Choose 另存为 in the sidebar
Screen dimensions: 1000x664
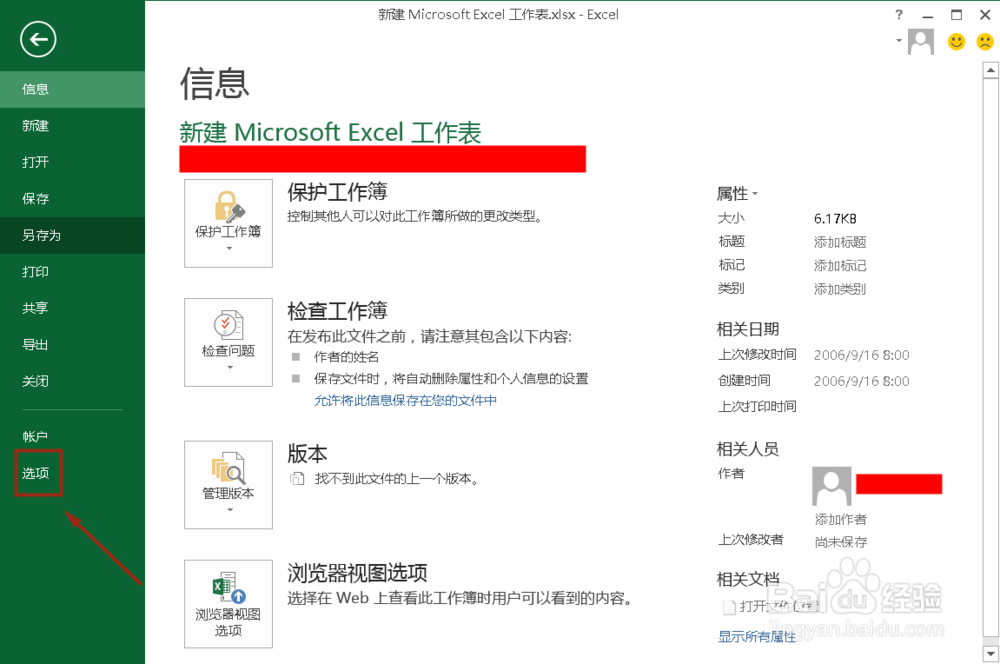point(73,235)
